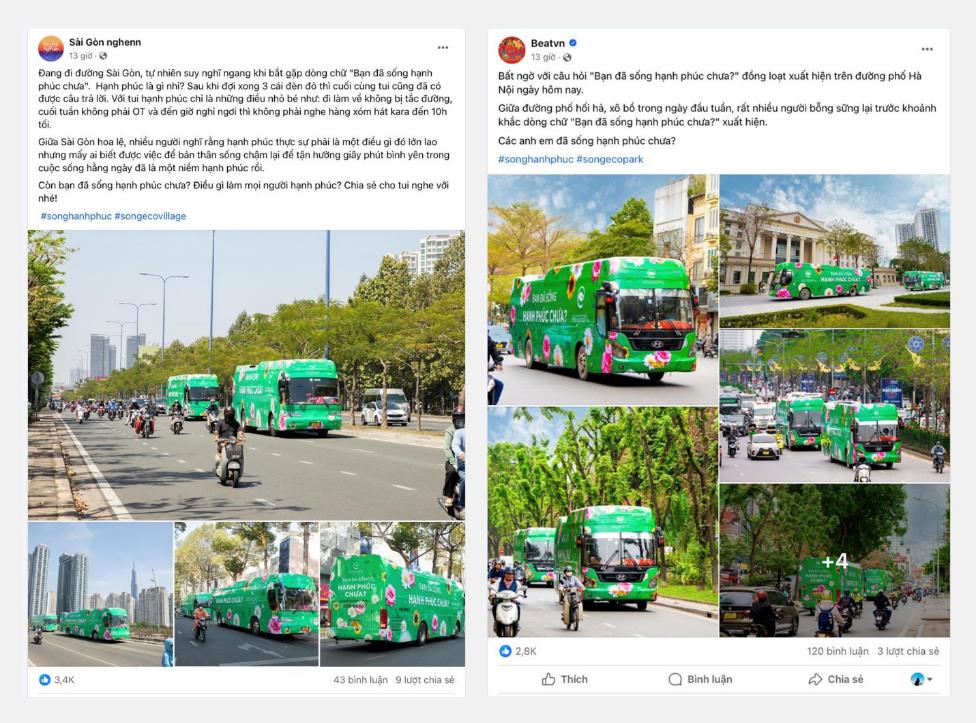Click the Sài Gòn nghenn page name
This screenshot has width=976, height=723.
pyautogui.click(x=105, y=42)
